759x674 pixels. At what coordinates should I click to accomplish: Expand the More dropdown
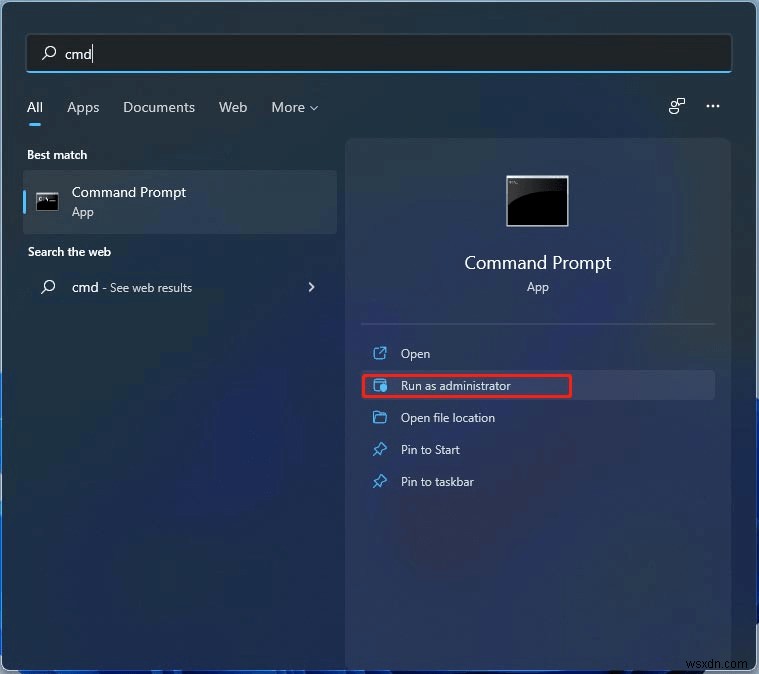coord(294,107)
